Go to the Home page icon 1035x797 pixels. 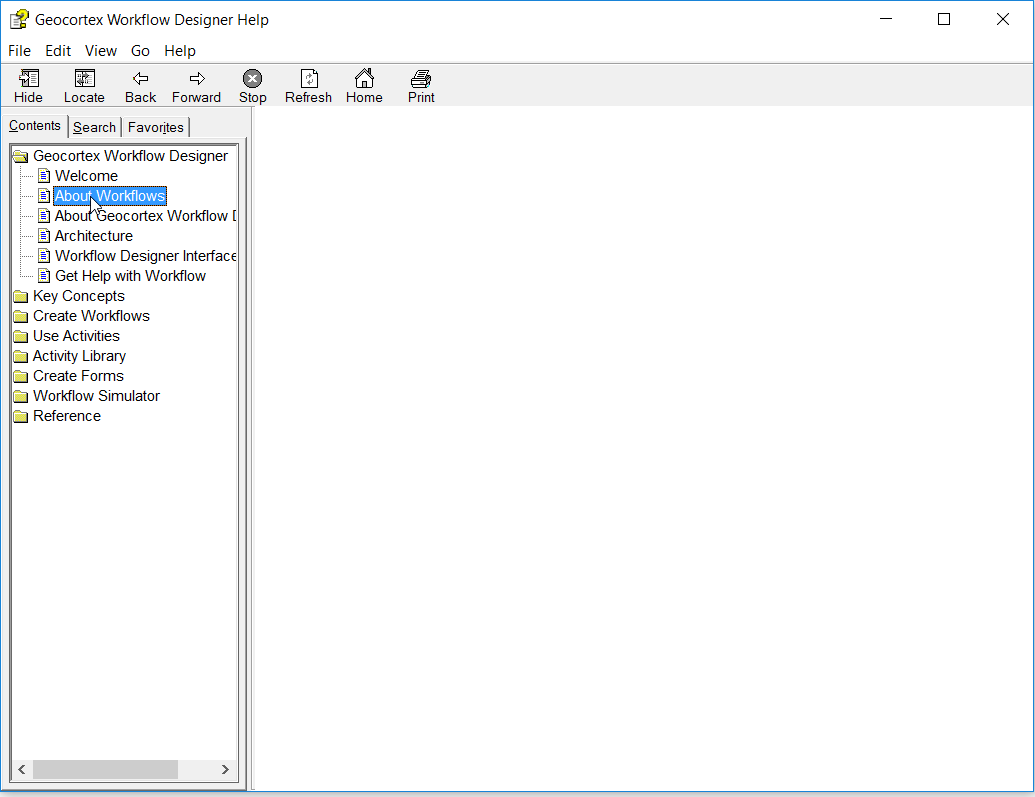364,78
